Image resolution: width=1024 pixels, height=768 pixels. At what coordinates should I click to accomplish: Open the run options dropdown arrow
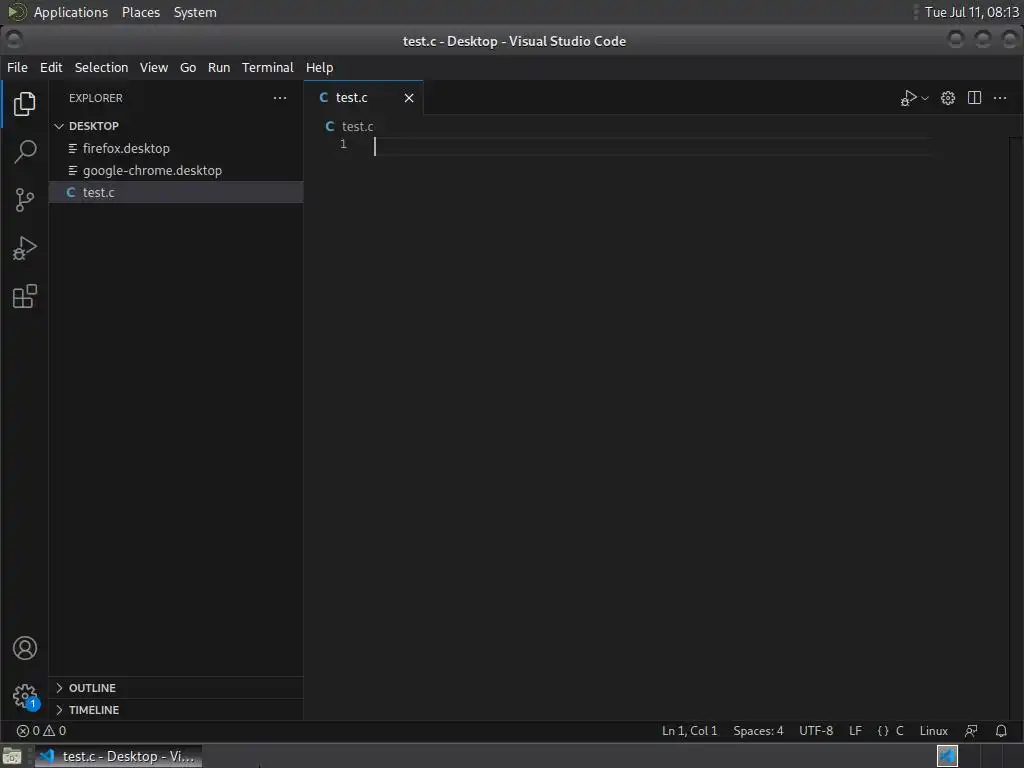(x=925, y=99)
